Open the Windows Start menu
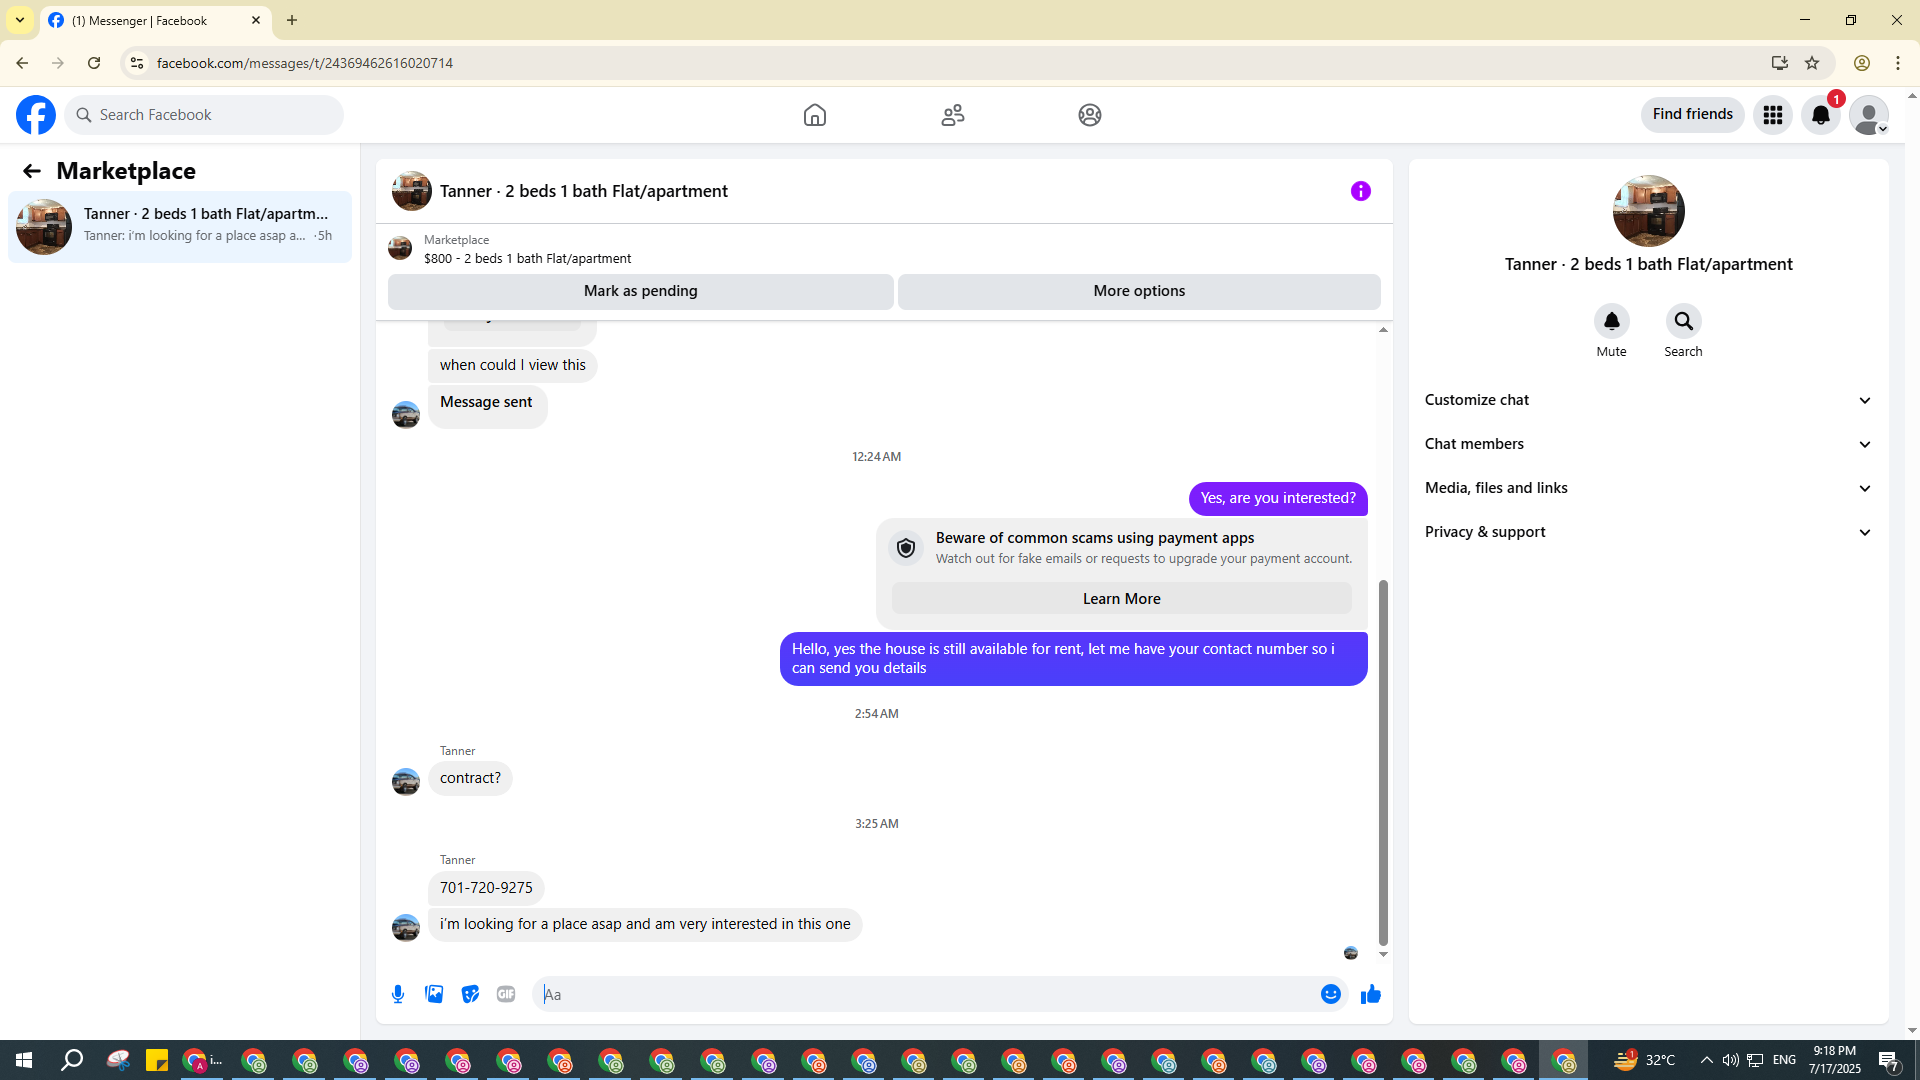1920x1080 pixels. click(x=24, y=1060)
